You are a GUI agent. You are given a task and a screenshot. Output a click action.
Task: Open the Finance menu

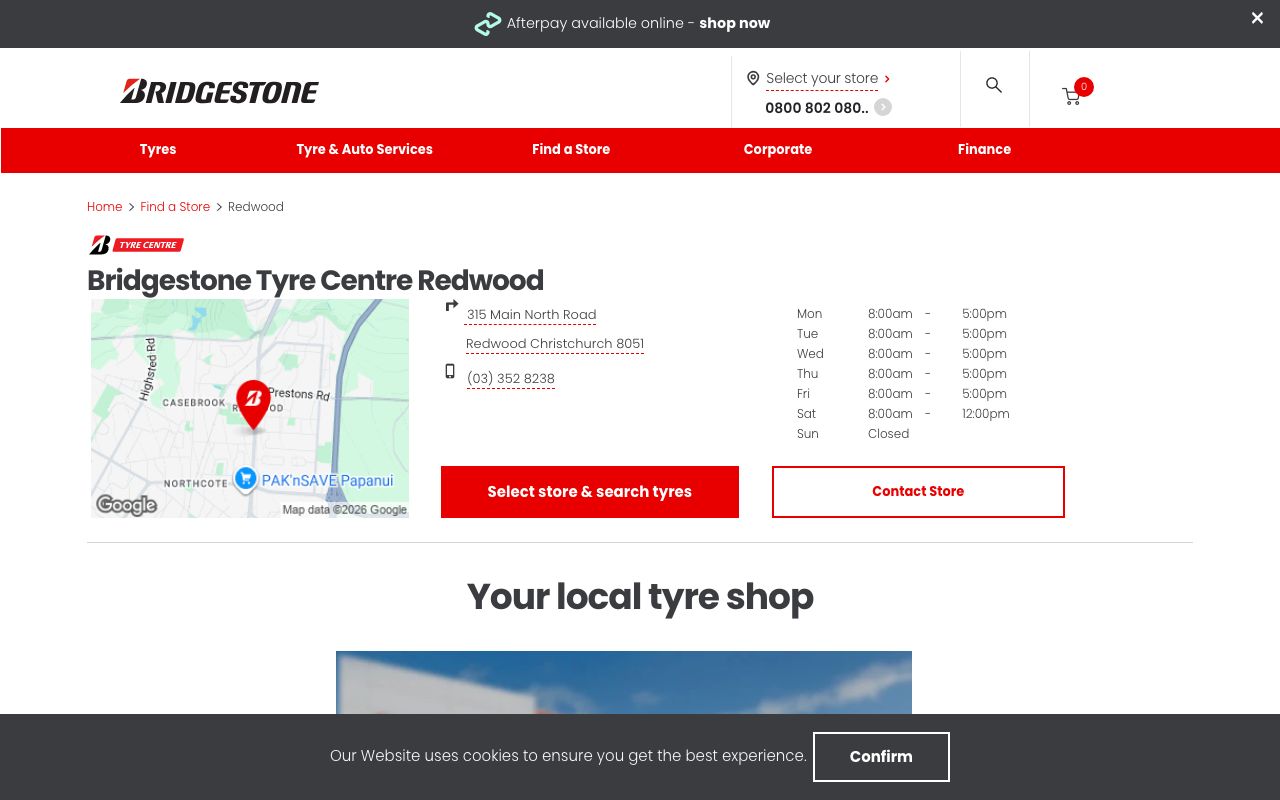click(984, 149)
